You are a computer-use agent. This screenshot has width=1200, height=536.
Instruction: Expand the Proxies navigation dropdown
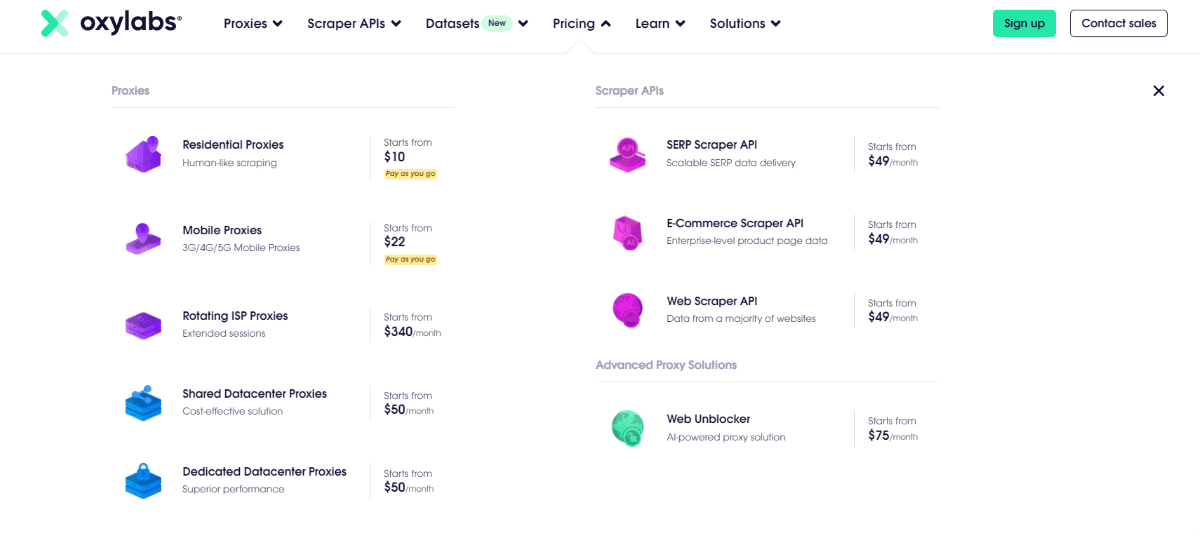click(x=253, y=23)
